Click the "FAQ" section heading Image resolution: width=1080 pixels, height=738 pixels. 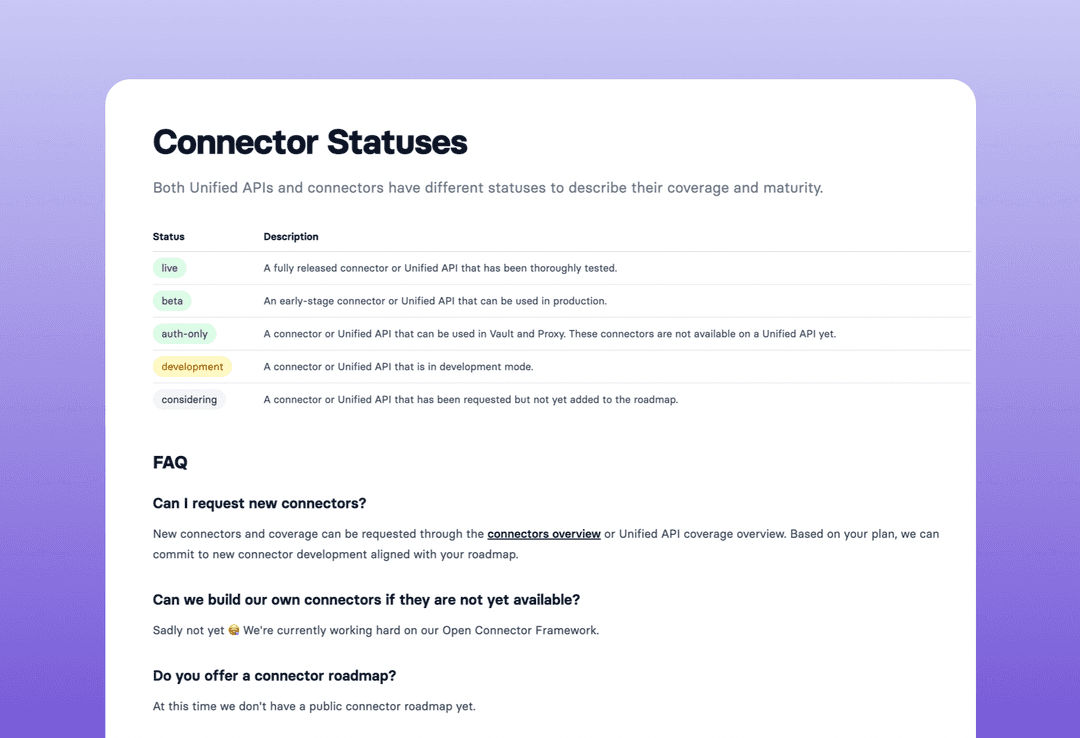pos(170,463)
